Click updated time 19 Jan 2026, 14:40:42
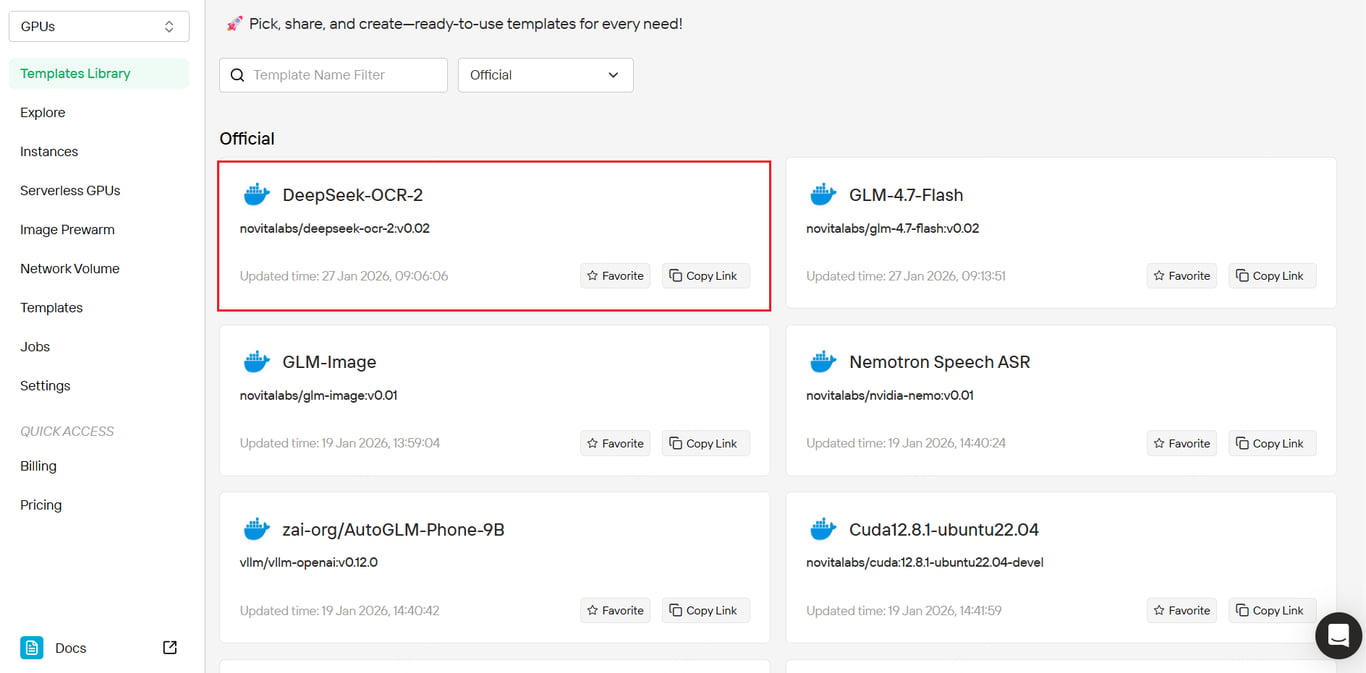Image resolution: width=1366 pixels, height=673 pixels. coord(340,610)
